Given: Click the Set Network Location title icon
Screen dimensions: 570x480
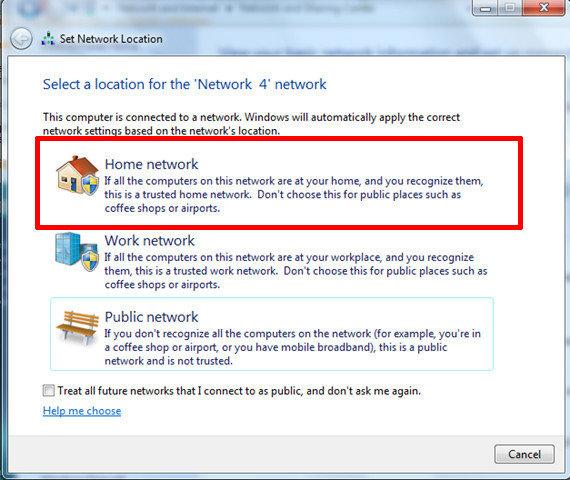Looking at the screenshot, I should [48, 39].
